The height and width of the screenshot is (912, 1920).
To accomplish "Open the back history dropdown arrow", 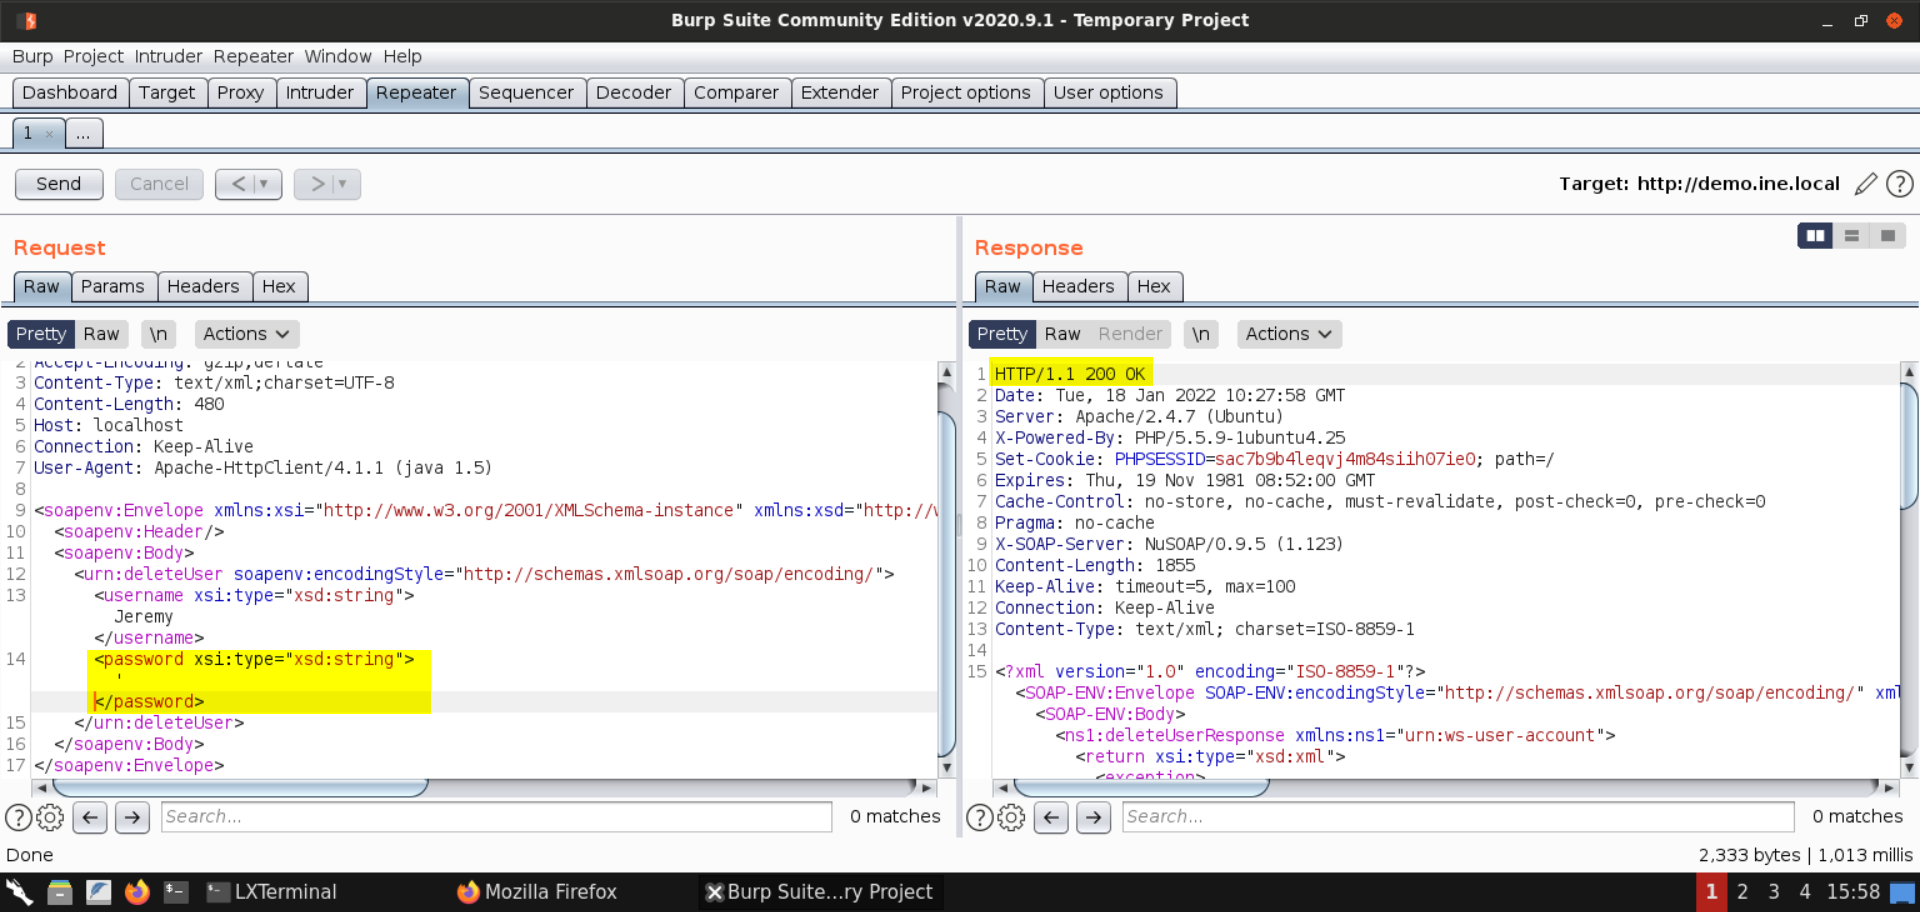I will point(263,184).
